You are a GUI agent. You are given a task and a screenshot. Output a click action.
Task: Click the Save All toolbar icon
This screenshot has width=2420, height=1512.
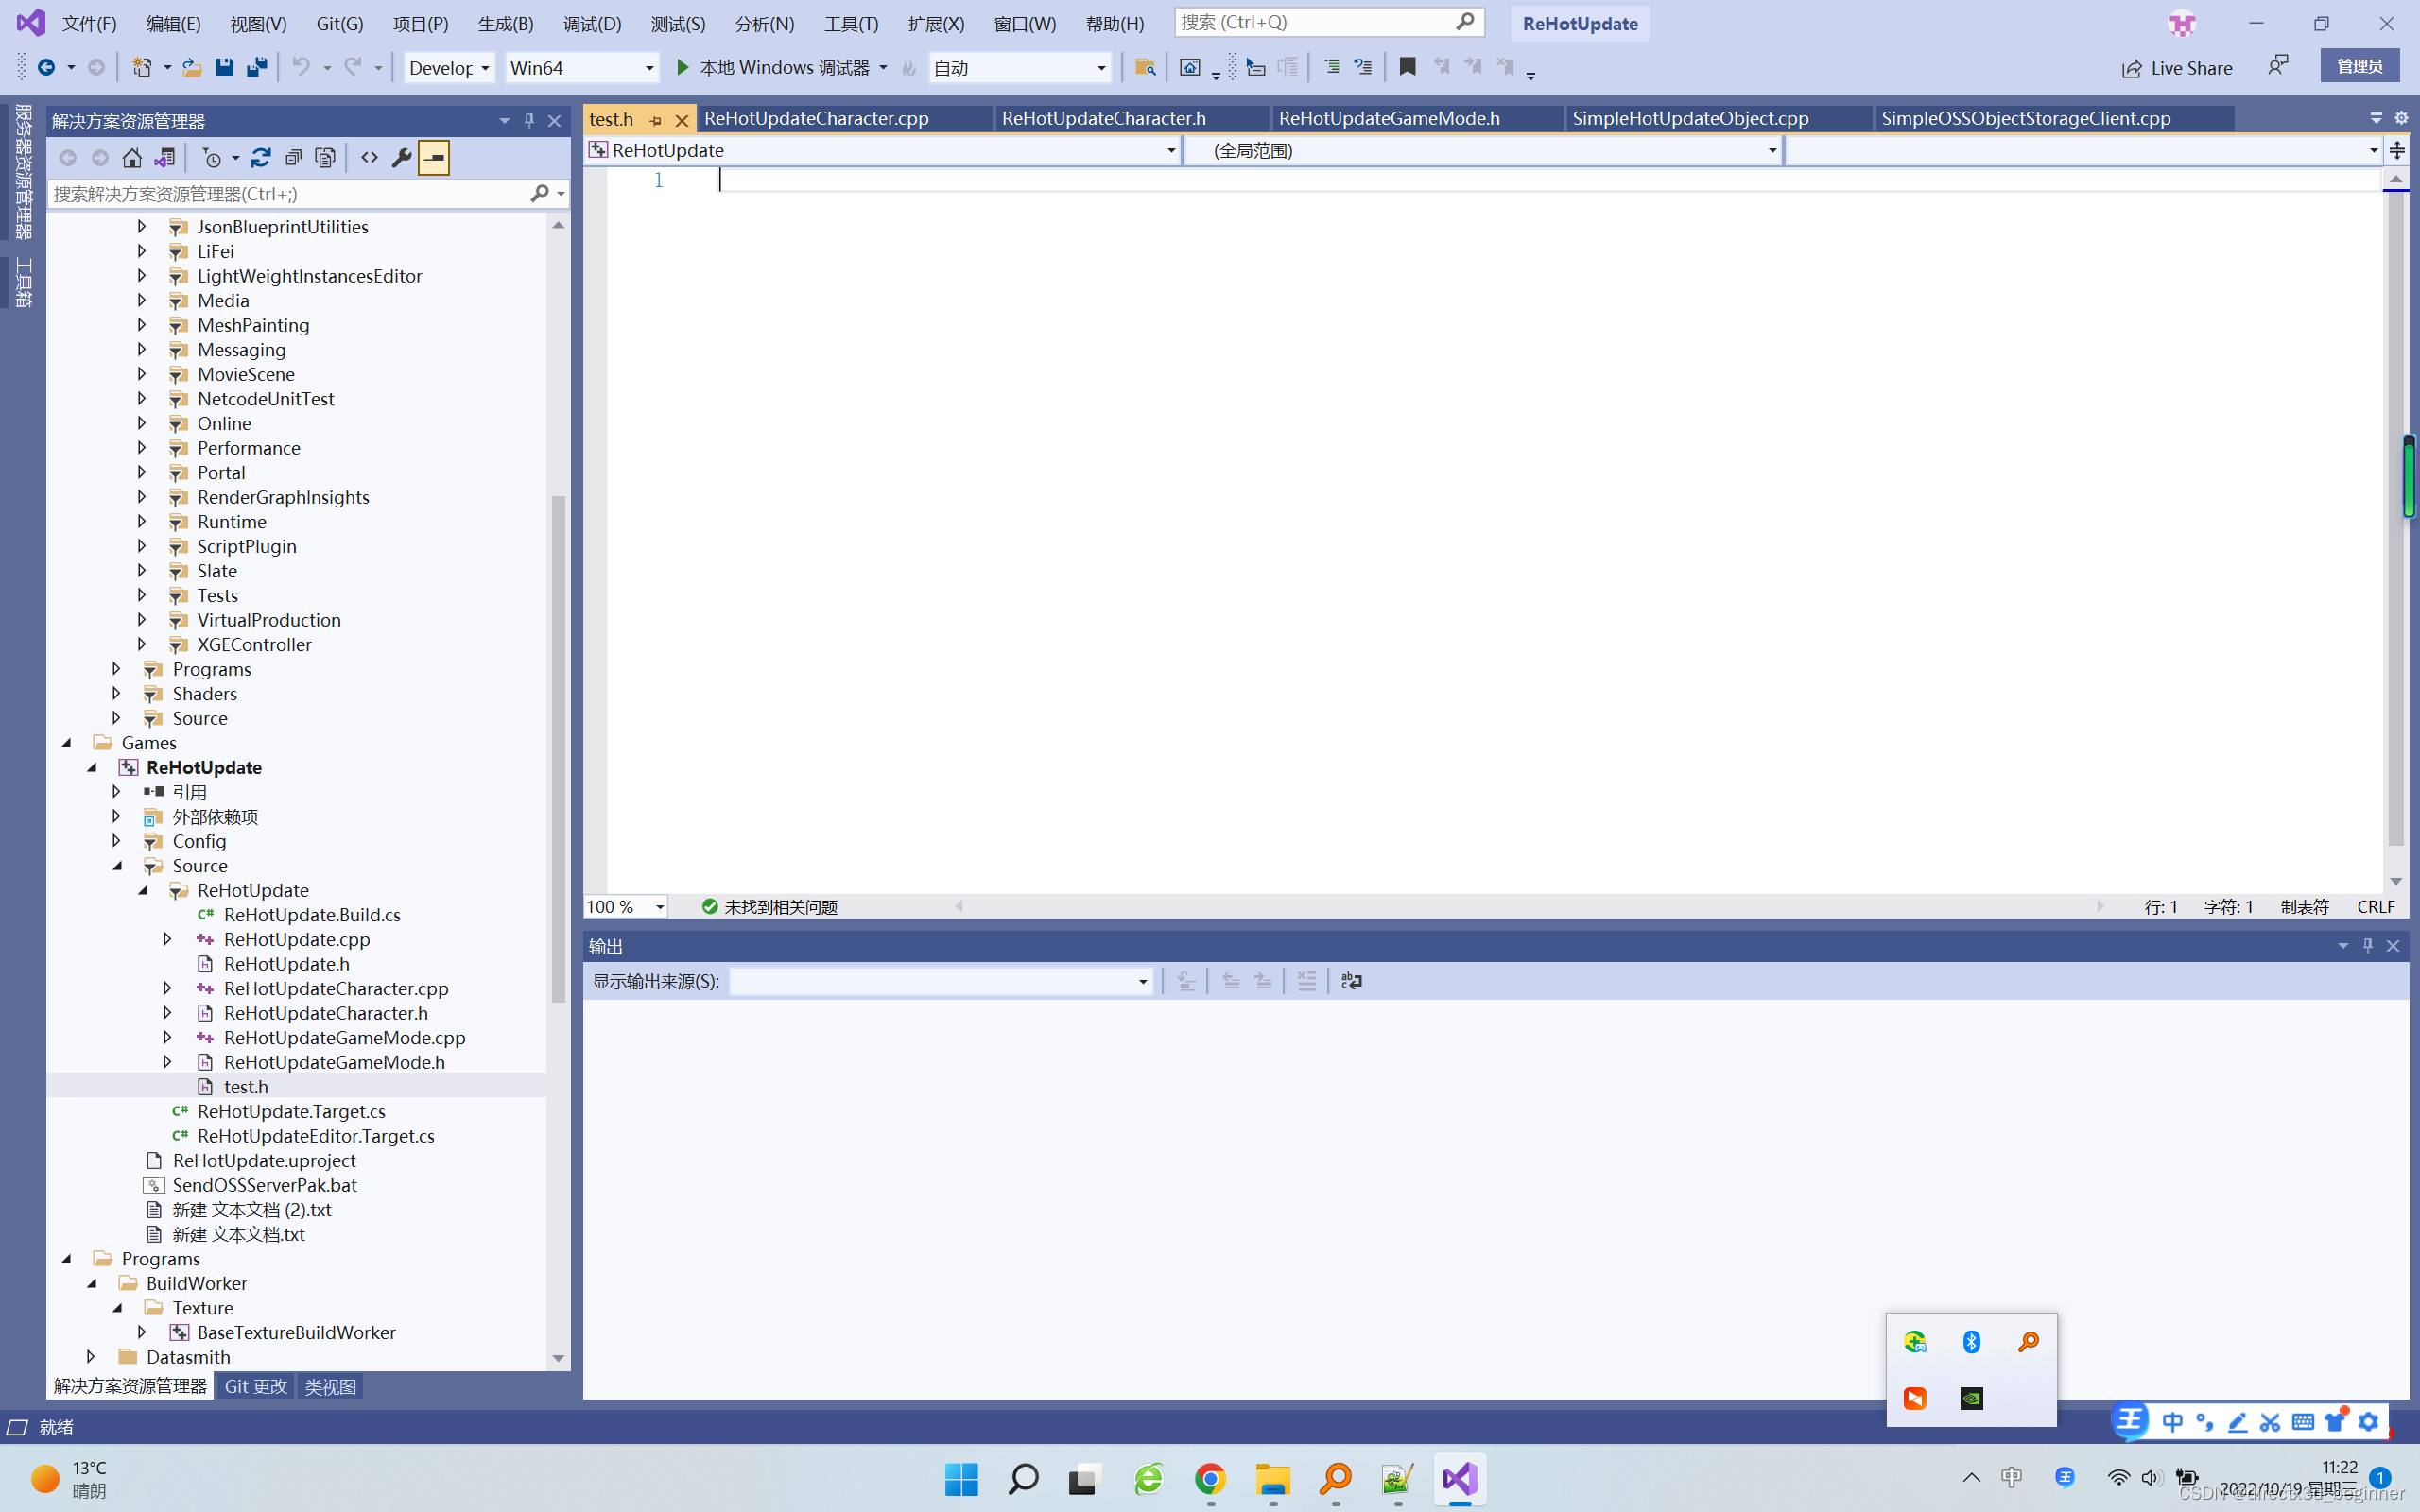coord(257,68)
